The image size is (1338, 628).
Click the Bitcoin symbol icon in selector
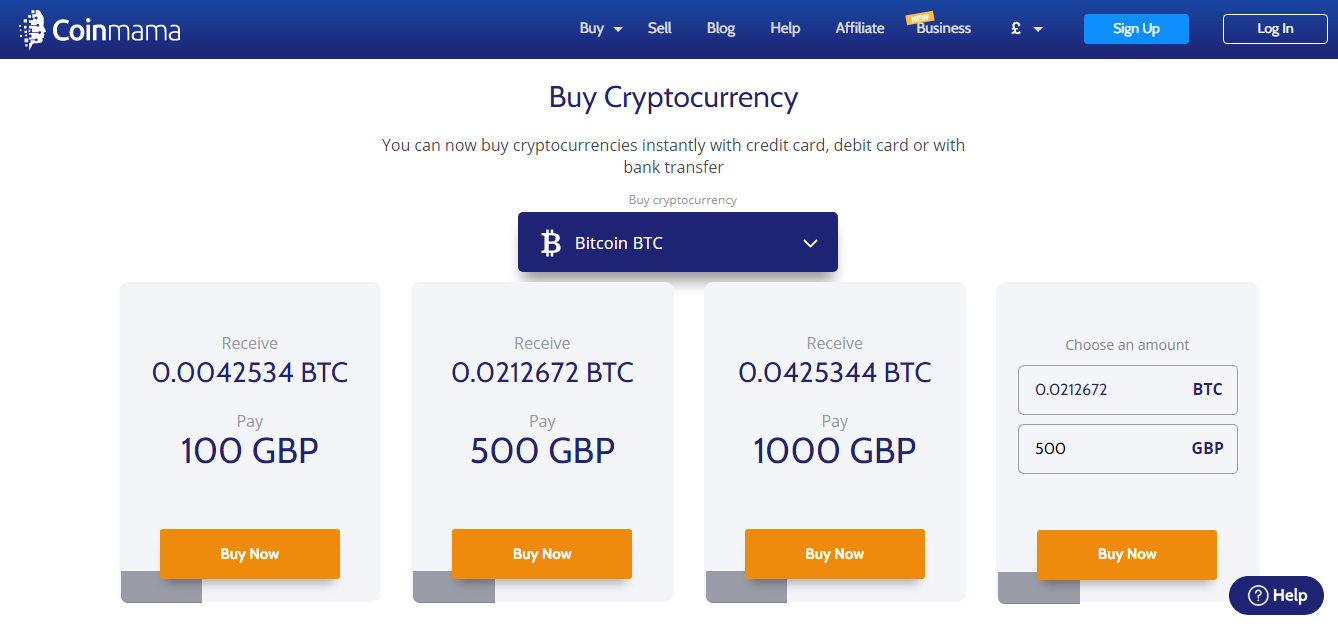[x=551, y=243]
